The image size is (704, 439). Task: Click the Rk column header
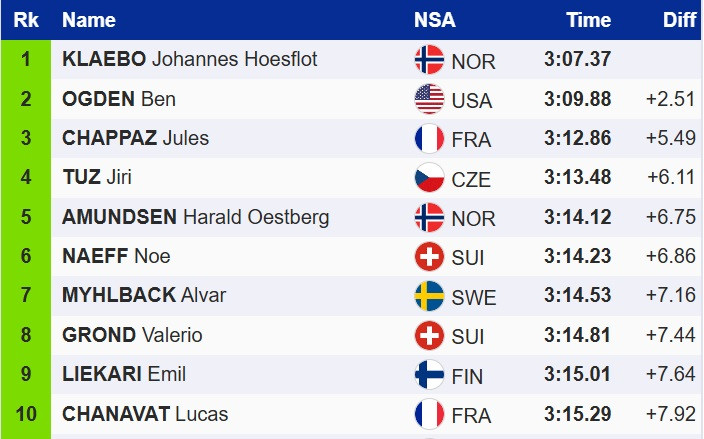coord(25,20)
